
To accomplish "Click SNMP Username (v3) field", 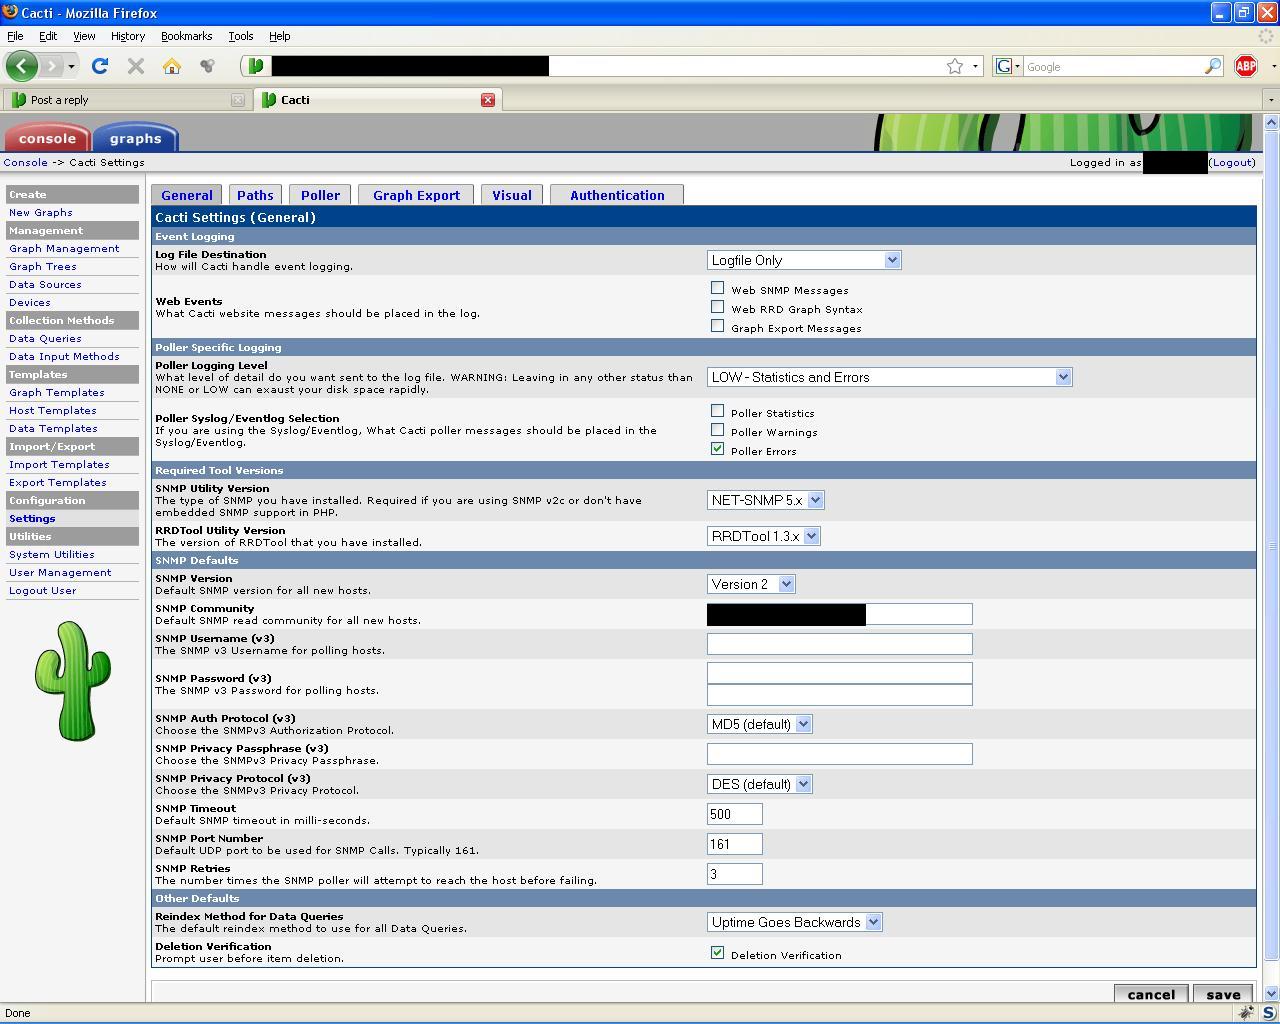I will (839, 644).
